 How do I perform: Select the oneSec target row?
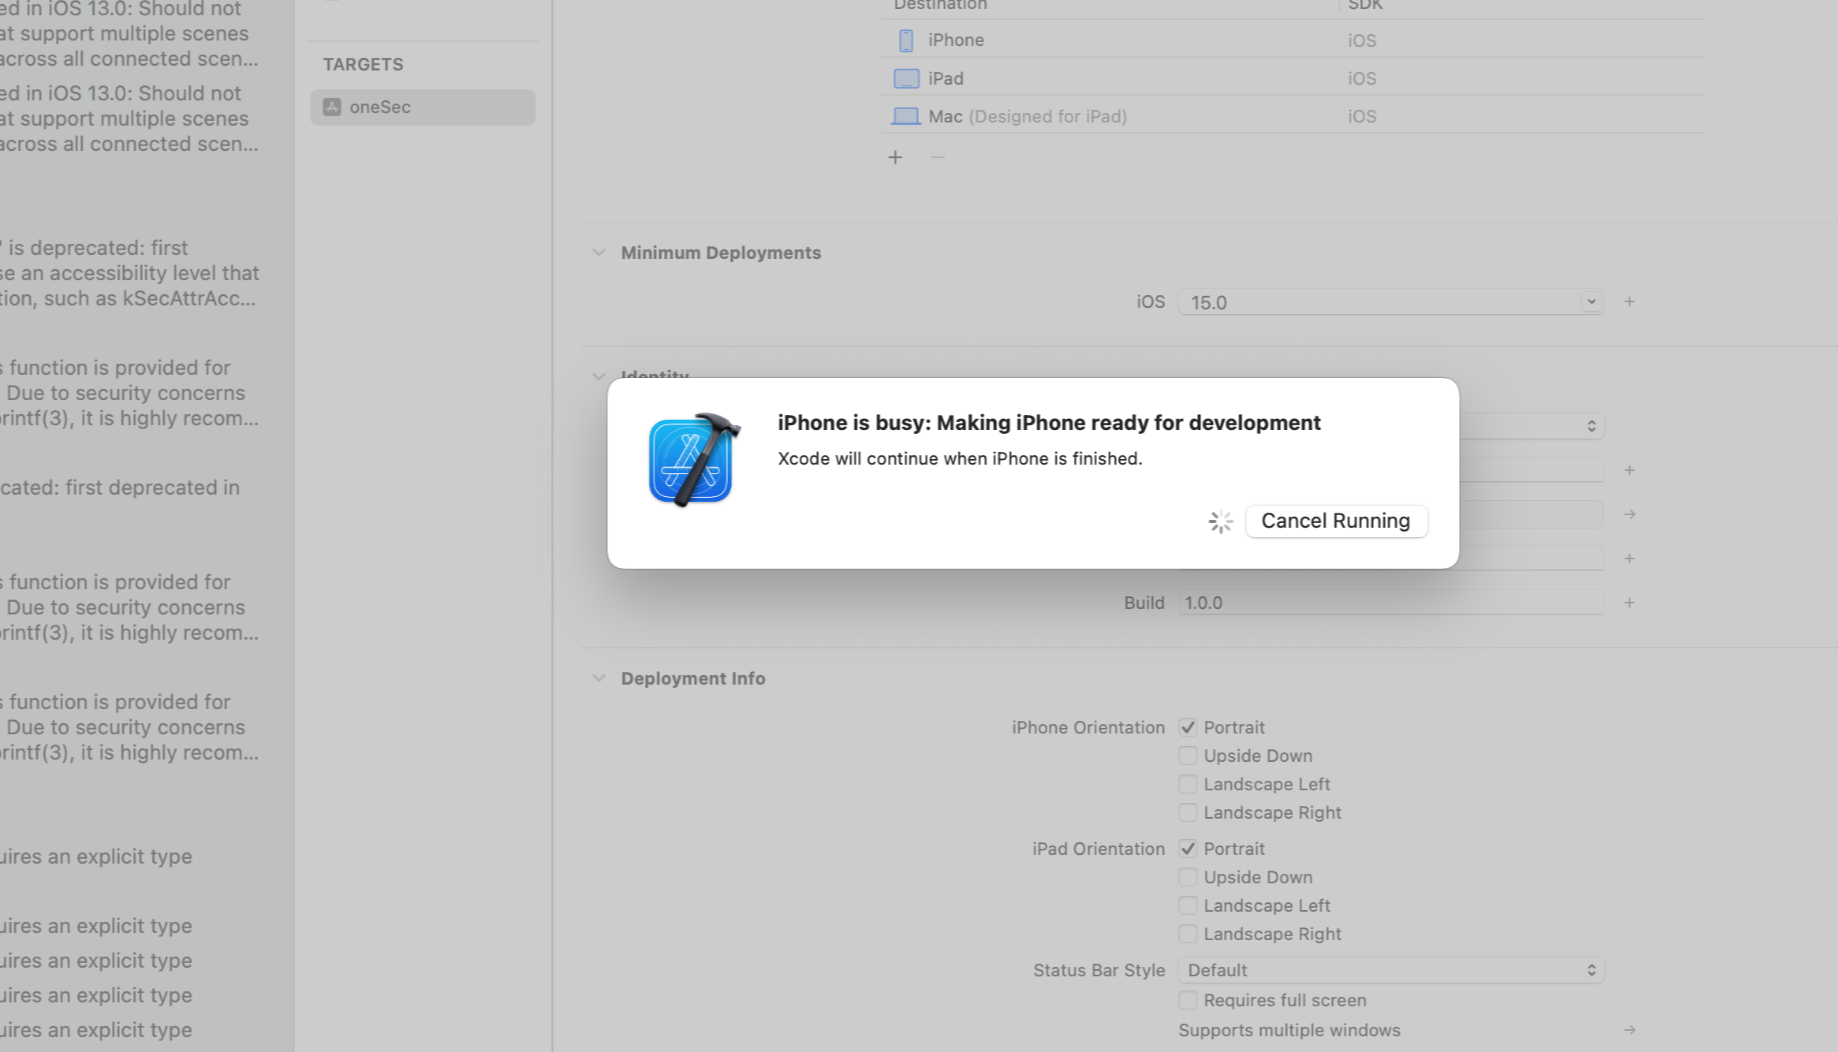point(422,107)
